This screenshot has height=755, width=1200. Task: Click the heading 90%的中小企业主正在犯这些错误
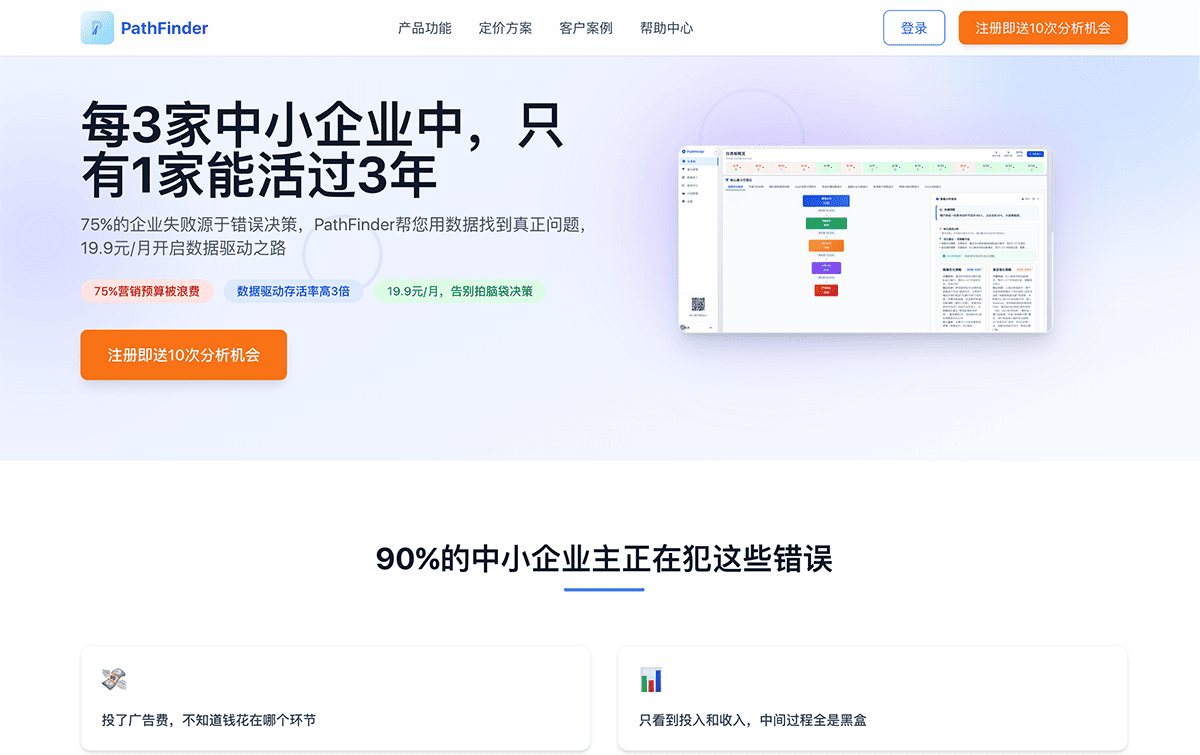point(604,558)
